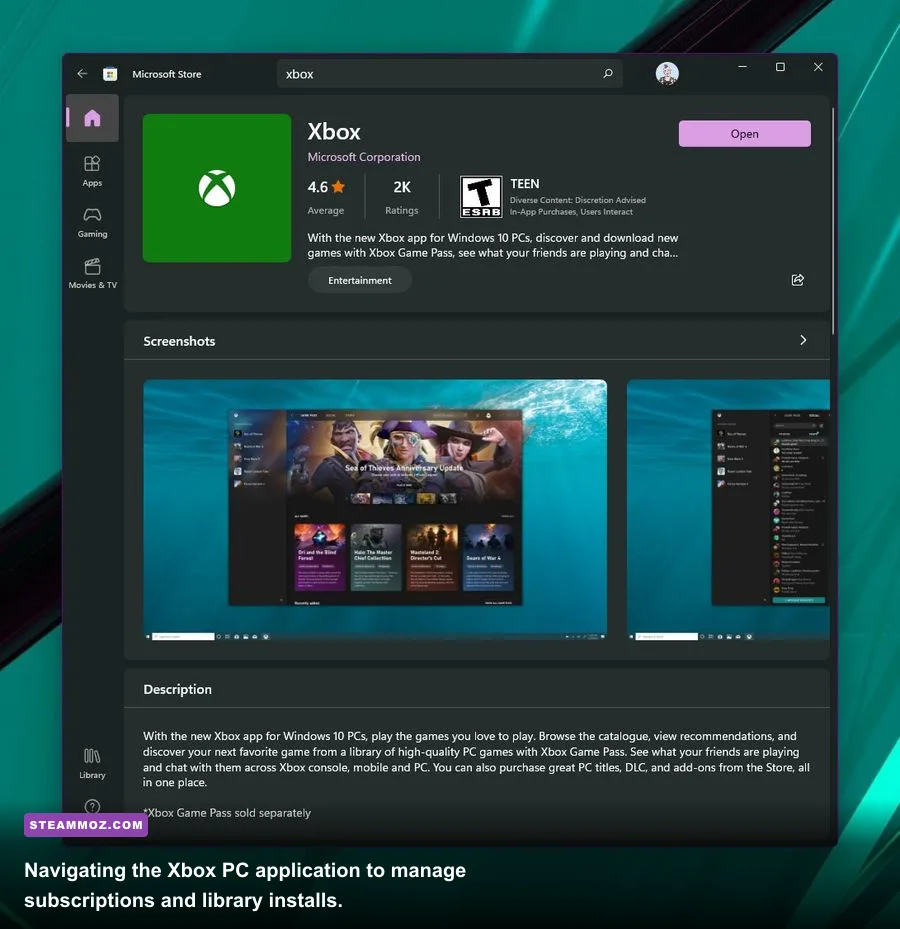The height and width of the screenshot is (929, 900).
Task: Share the Xbox app page
Action: [797, 280]
